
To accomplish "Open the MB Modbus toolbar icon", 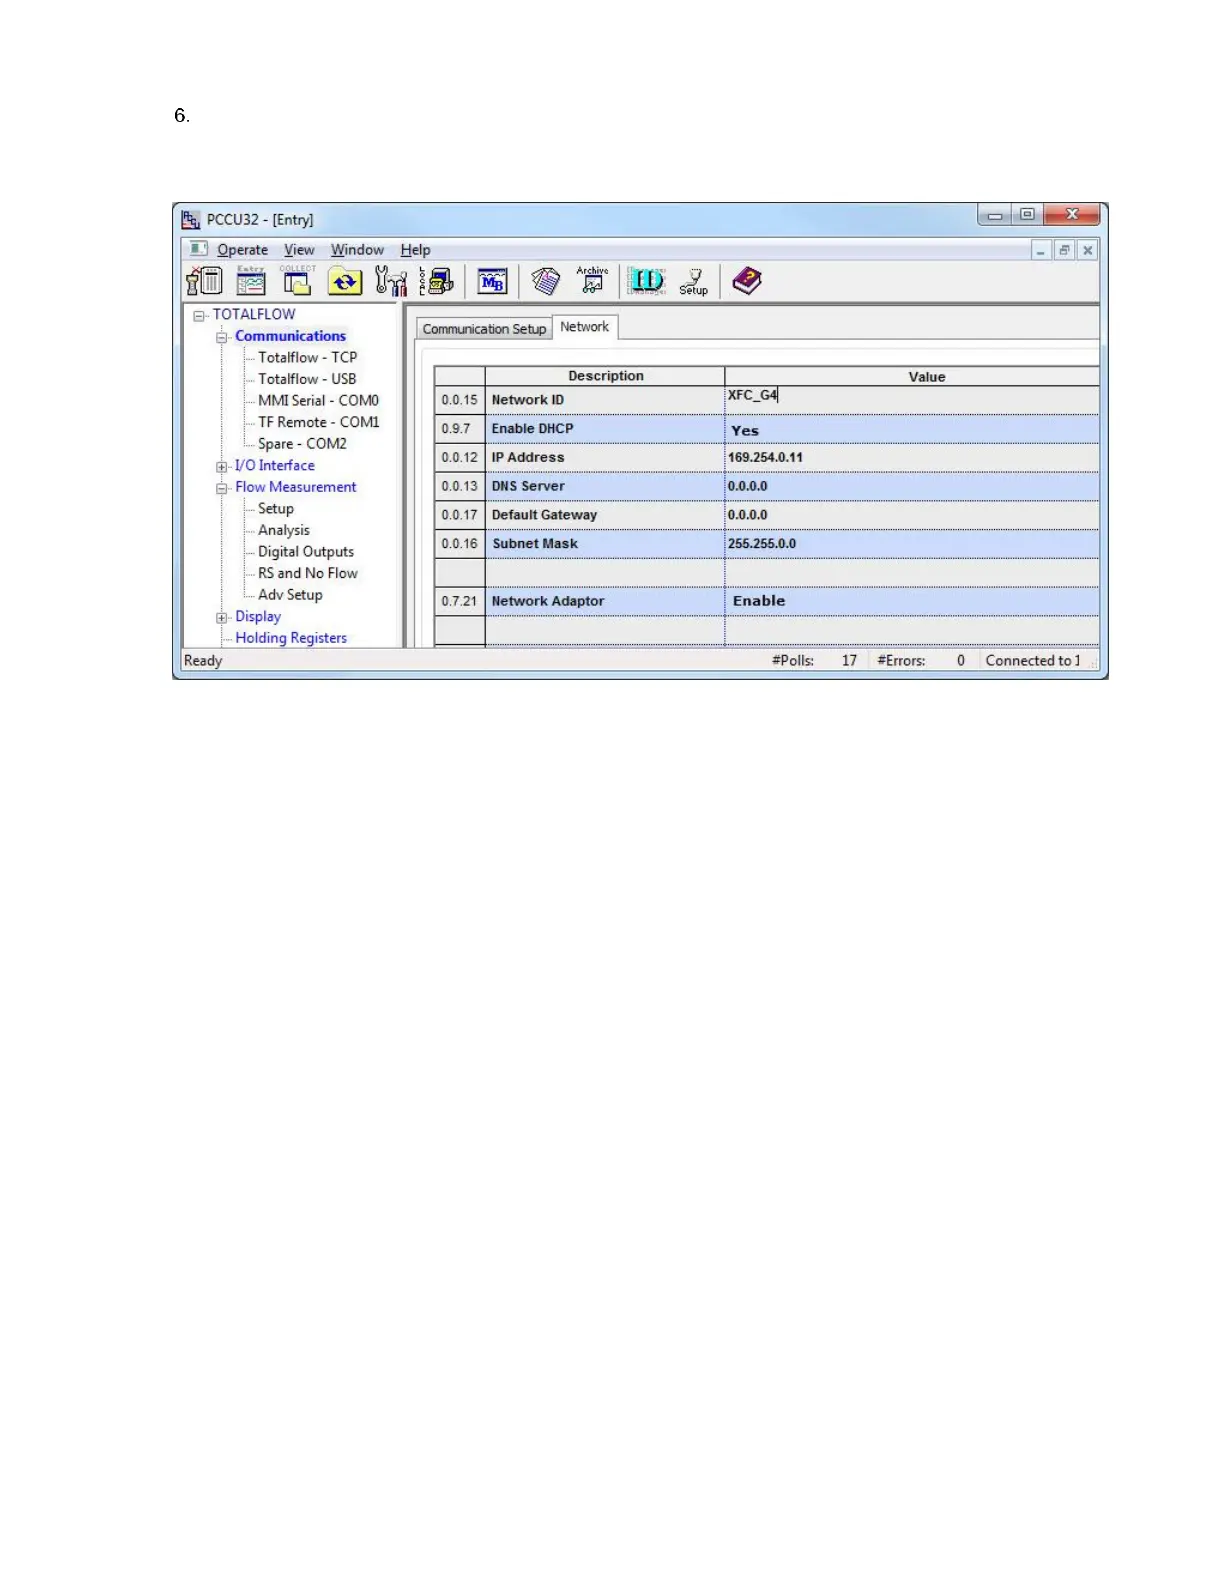I will click(492, 282).
